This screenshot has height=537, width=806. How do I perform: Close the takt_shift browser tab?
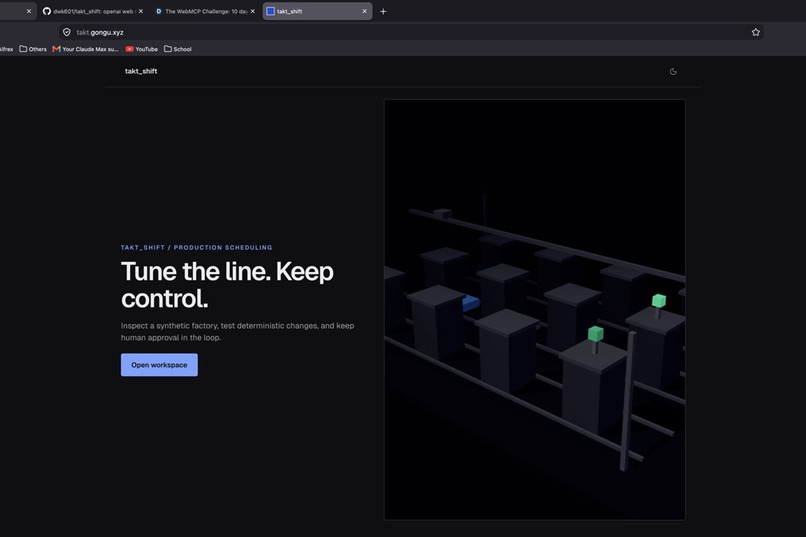pyautogui.click(x=364, y=11)
